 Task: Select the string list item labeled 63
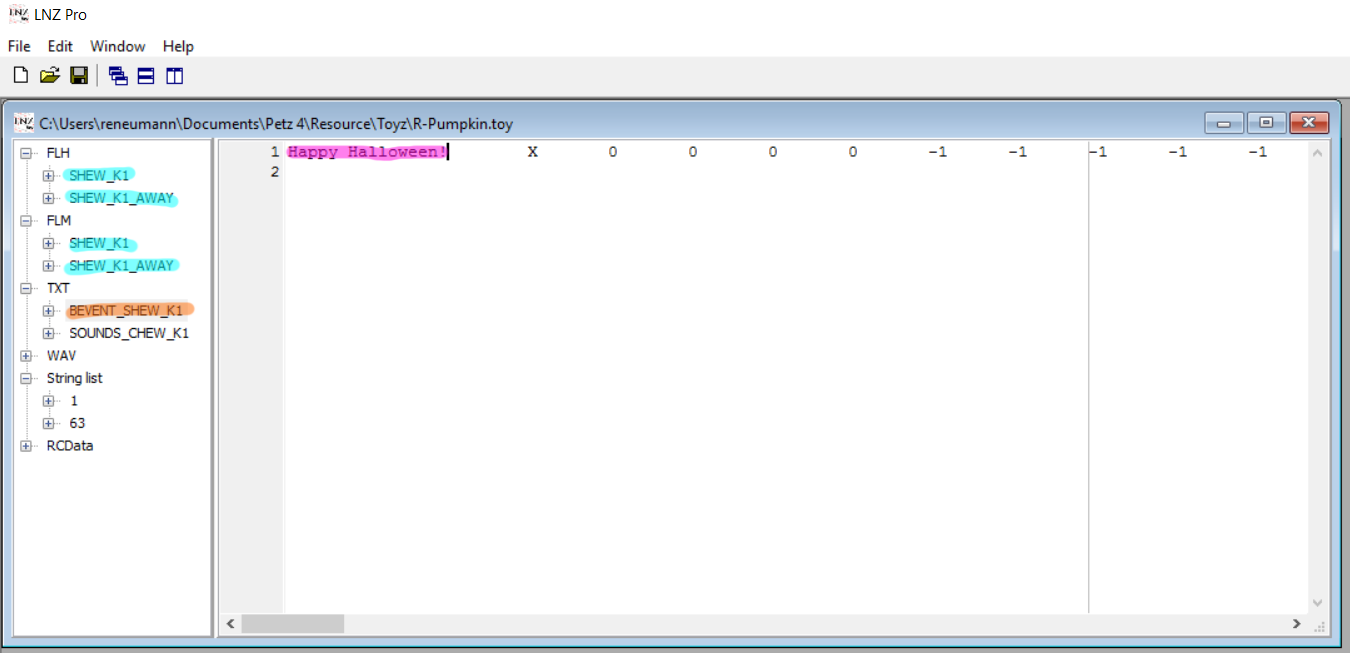pyautogui.click(x=77, y=423)
